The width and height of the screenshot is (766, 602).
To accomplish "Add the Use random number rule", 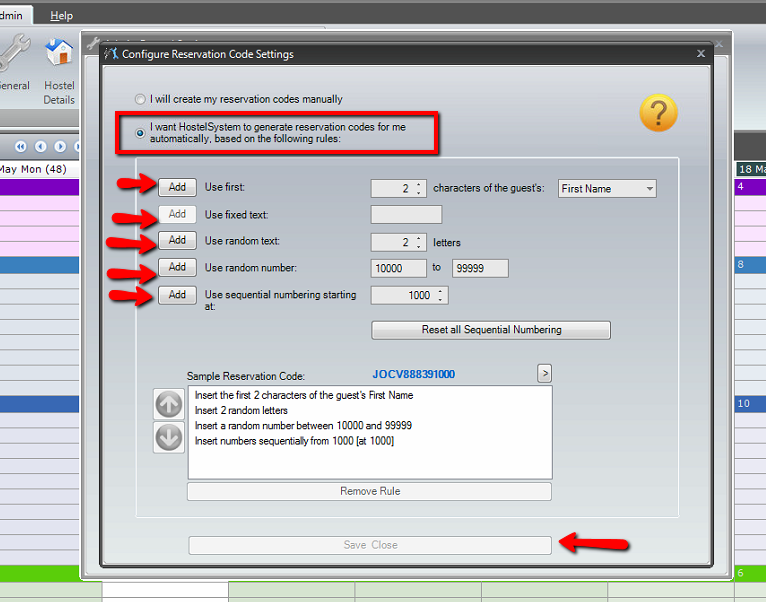I will click(x=177, y=267).
